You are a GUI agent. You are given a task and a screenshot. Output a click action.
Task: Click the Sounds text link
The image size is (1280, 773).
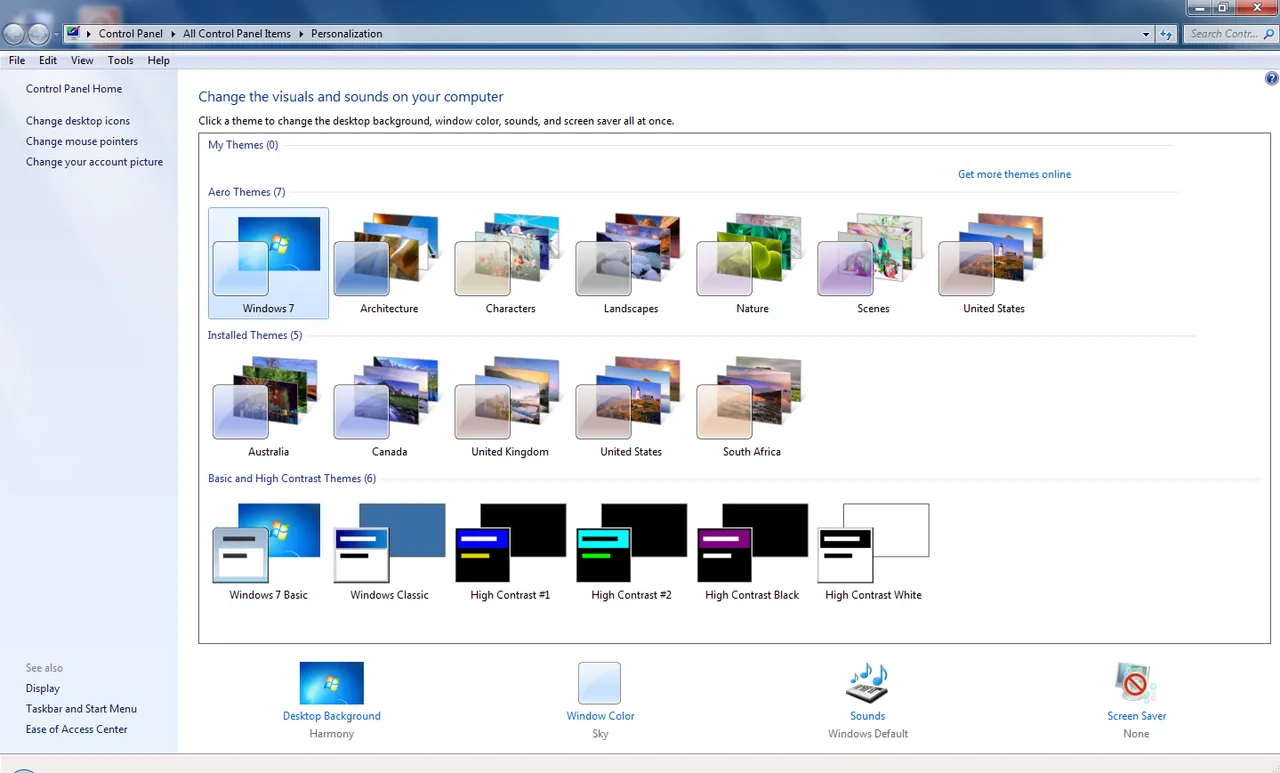[x=867, y=716]
